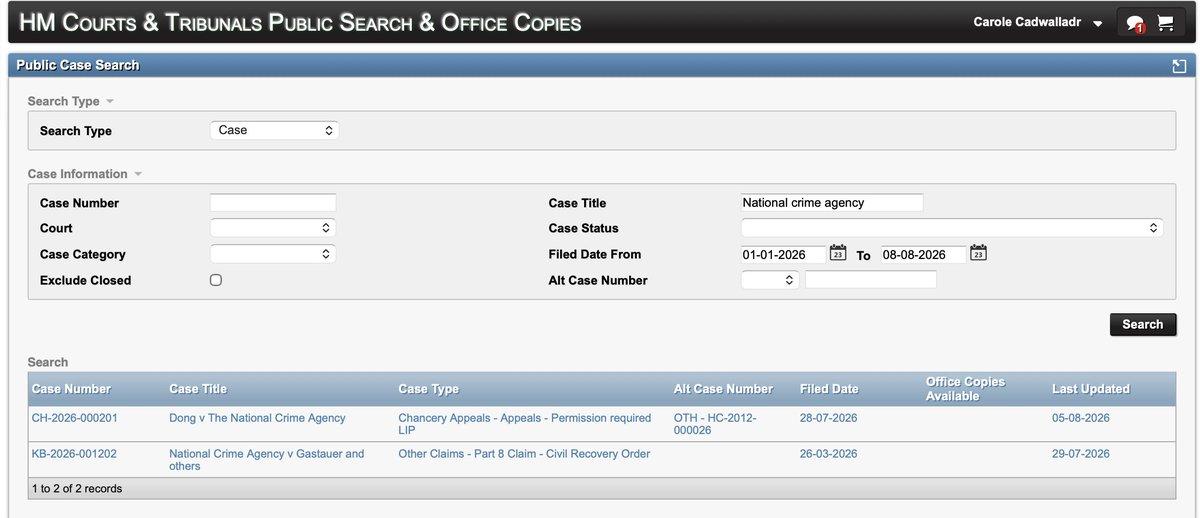Click the HM Courts & Tribunals site title

tap(300, 22)
